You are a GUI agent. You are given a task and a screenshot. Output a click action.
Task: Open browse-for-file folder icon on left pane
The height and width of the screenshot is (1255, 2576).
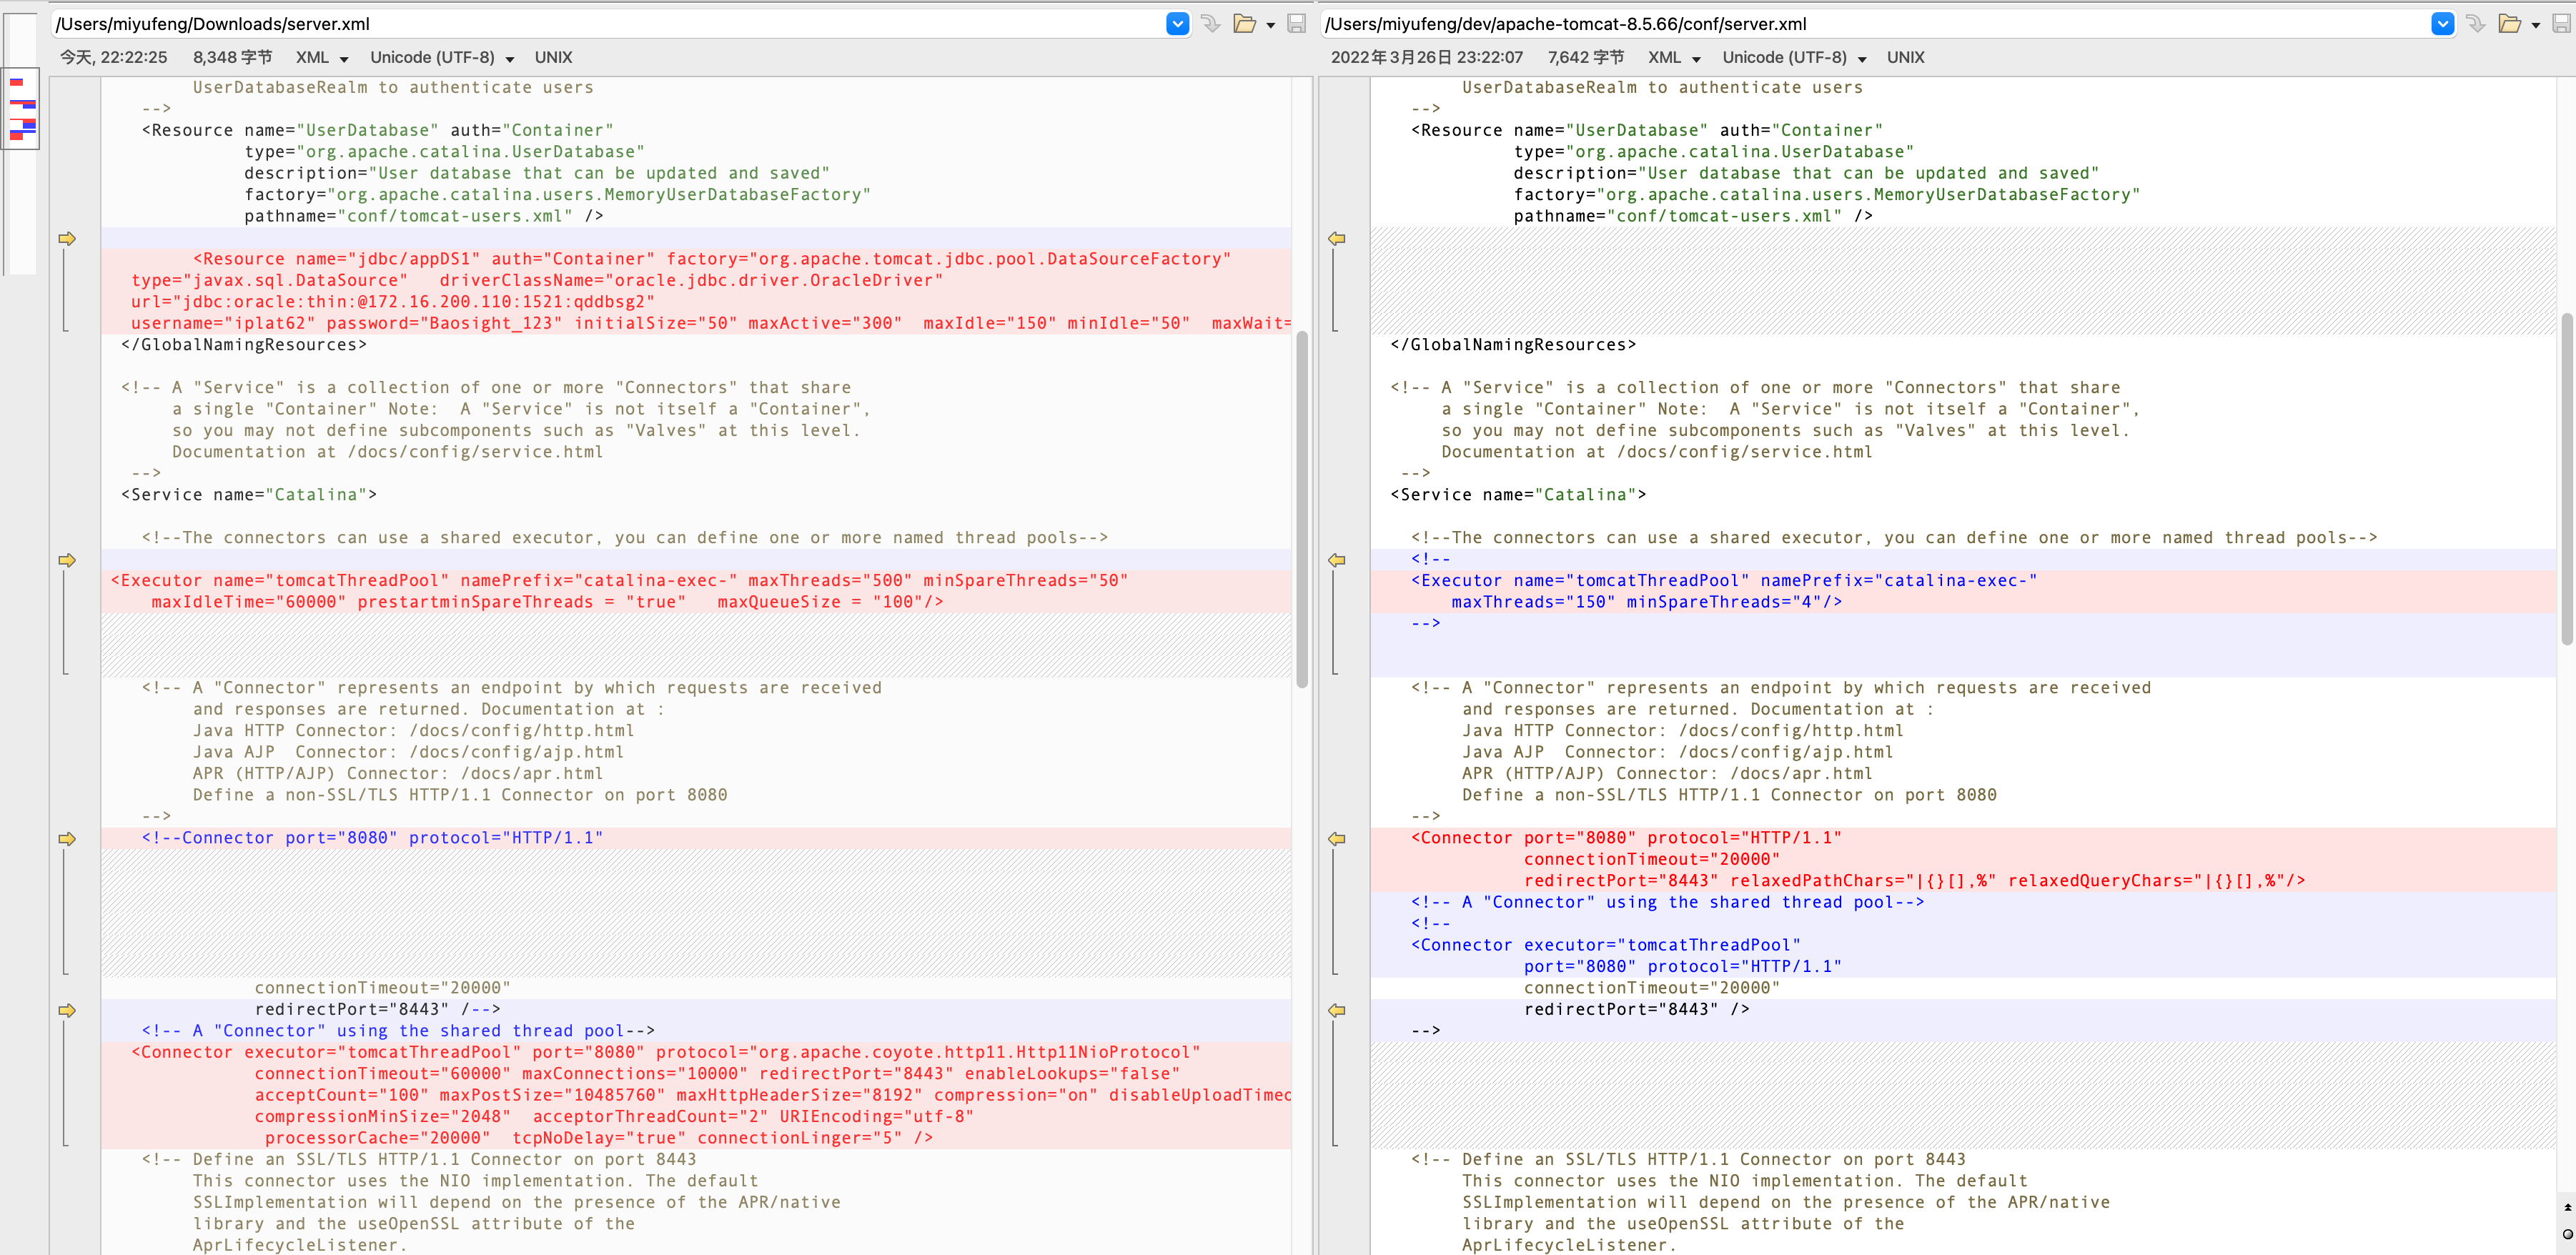pyautogui.click(x=1245, y=23)
